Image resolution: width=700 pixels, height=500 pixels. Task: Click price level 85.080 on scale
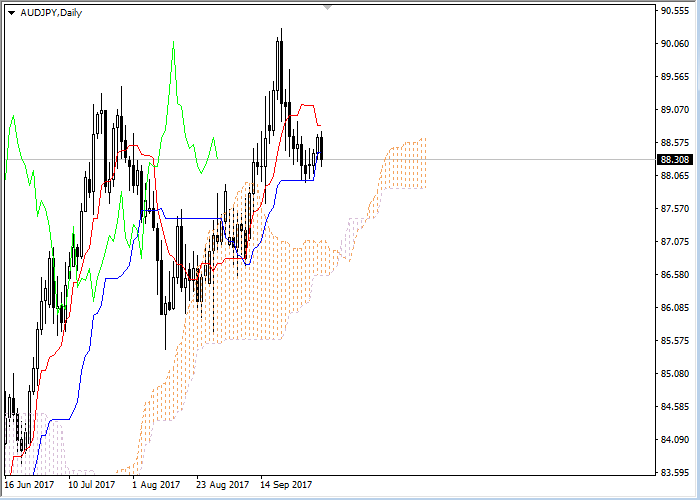pos(675,374)
